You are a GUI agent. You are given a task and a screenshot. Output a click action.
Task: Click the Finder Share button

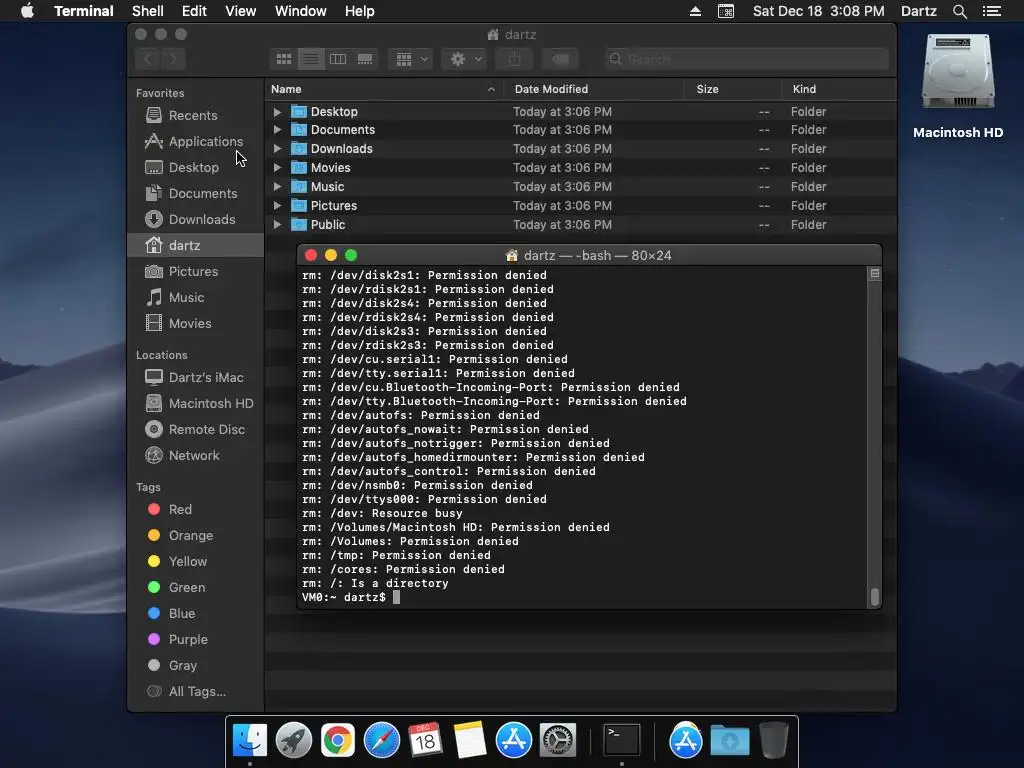[515, 59]
